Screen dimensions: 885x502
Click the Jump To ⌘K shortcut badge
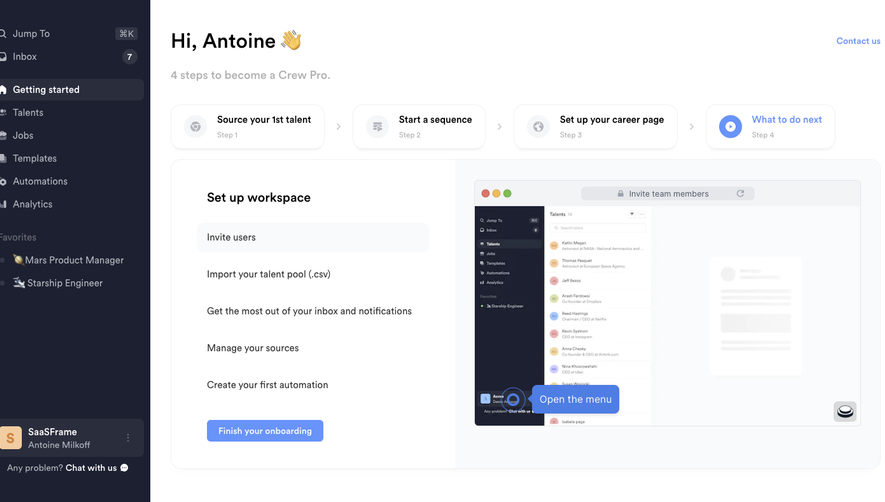click(x=126, y=34)
